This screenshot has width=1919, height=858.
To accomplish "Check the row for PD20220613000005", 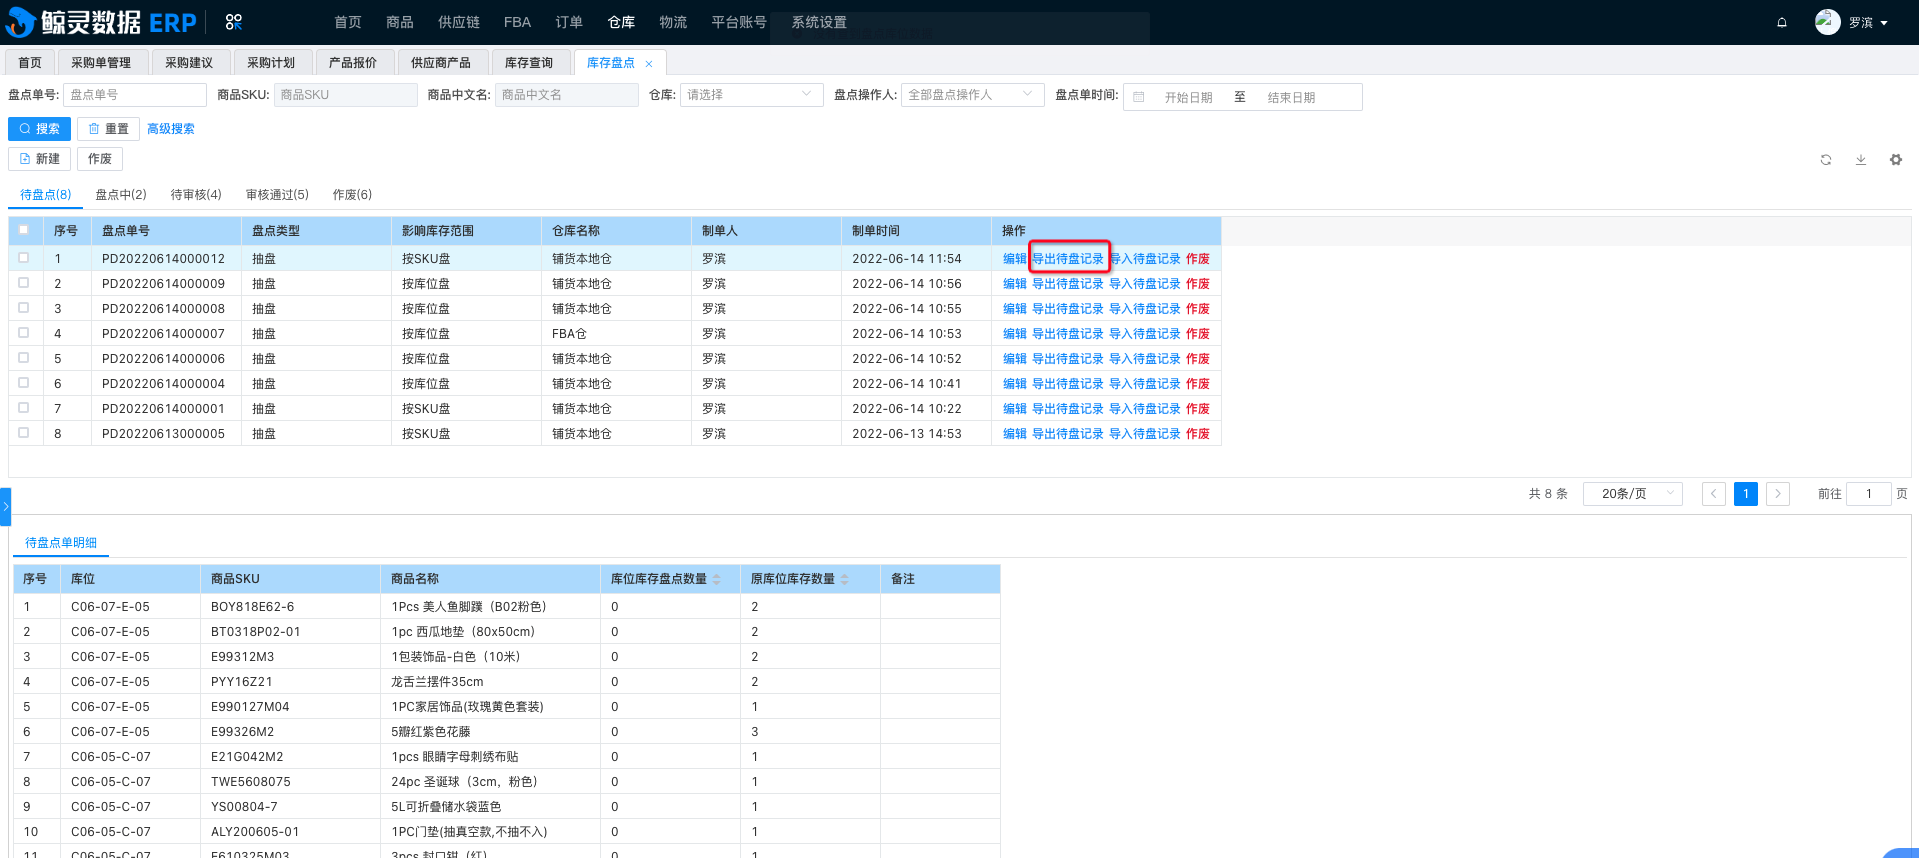I will click(24, 433).
